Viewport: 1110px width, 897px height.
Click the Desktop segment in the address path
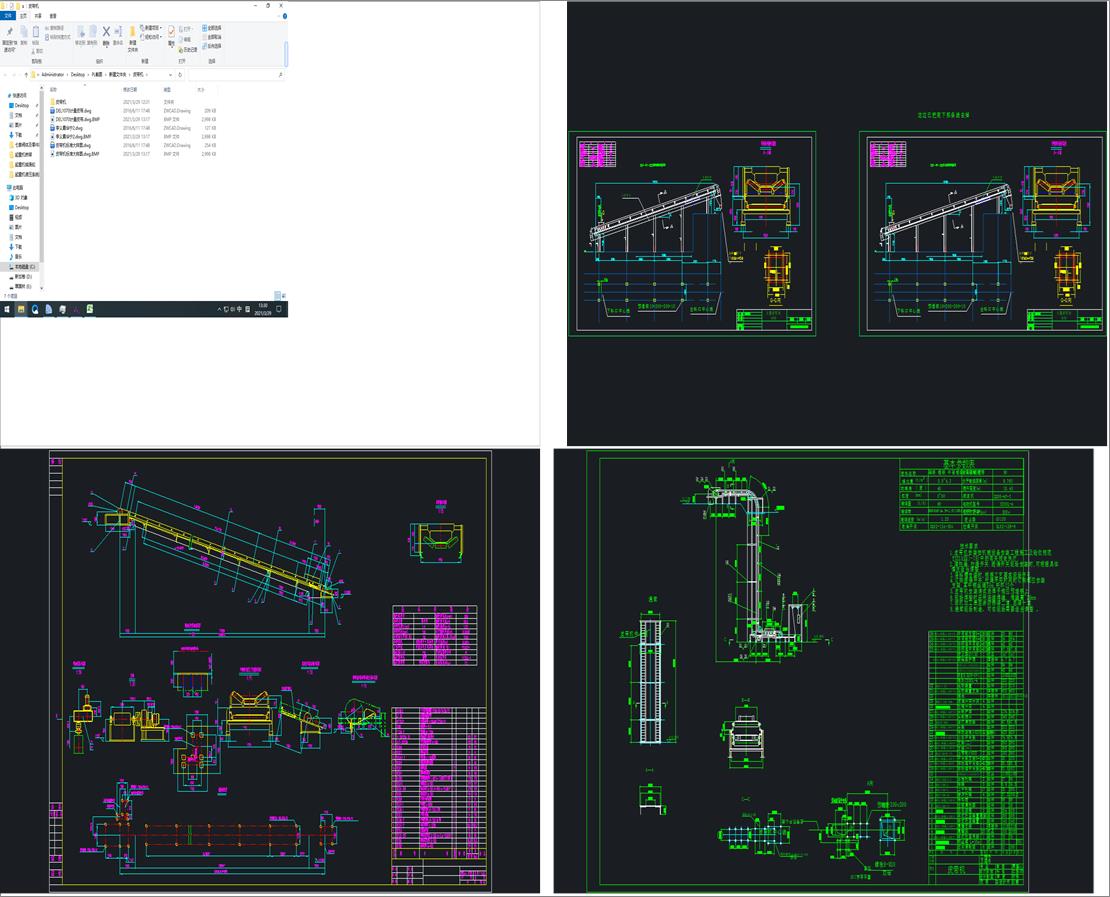pyautogui.click(x=77, y=74)
